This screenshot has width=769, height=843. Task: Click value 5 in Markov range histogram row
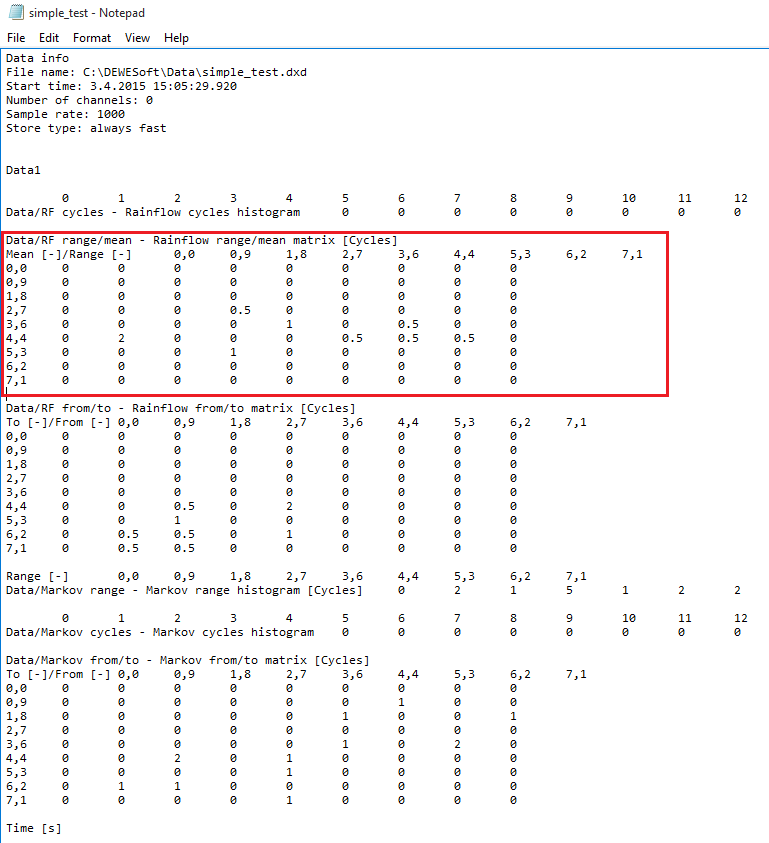coord(569,590)
